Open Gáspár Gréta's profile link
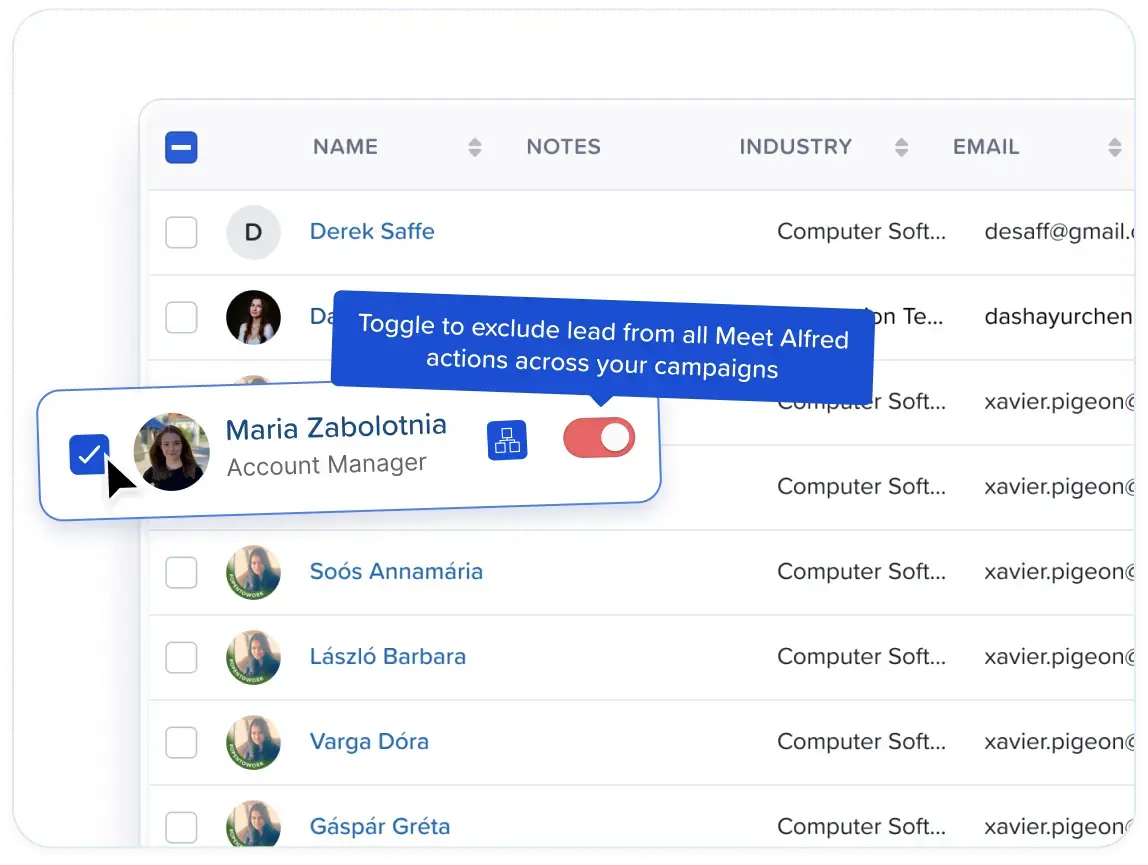 point(380,826)
